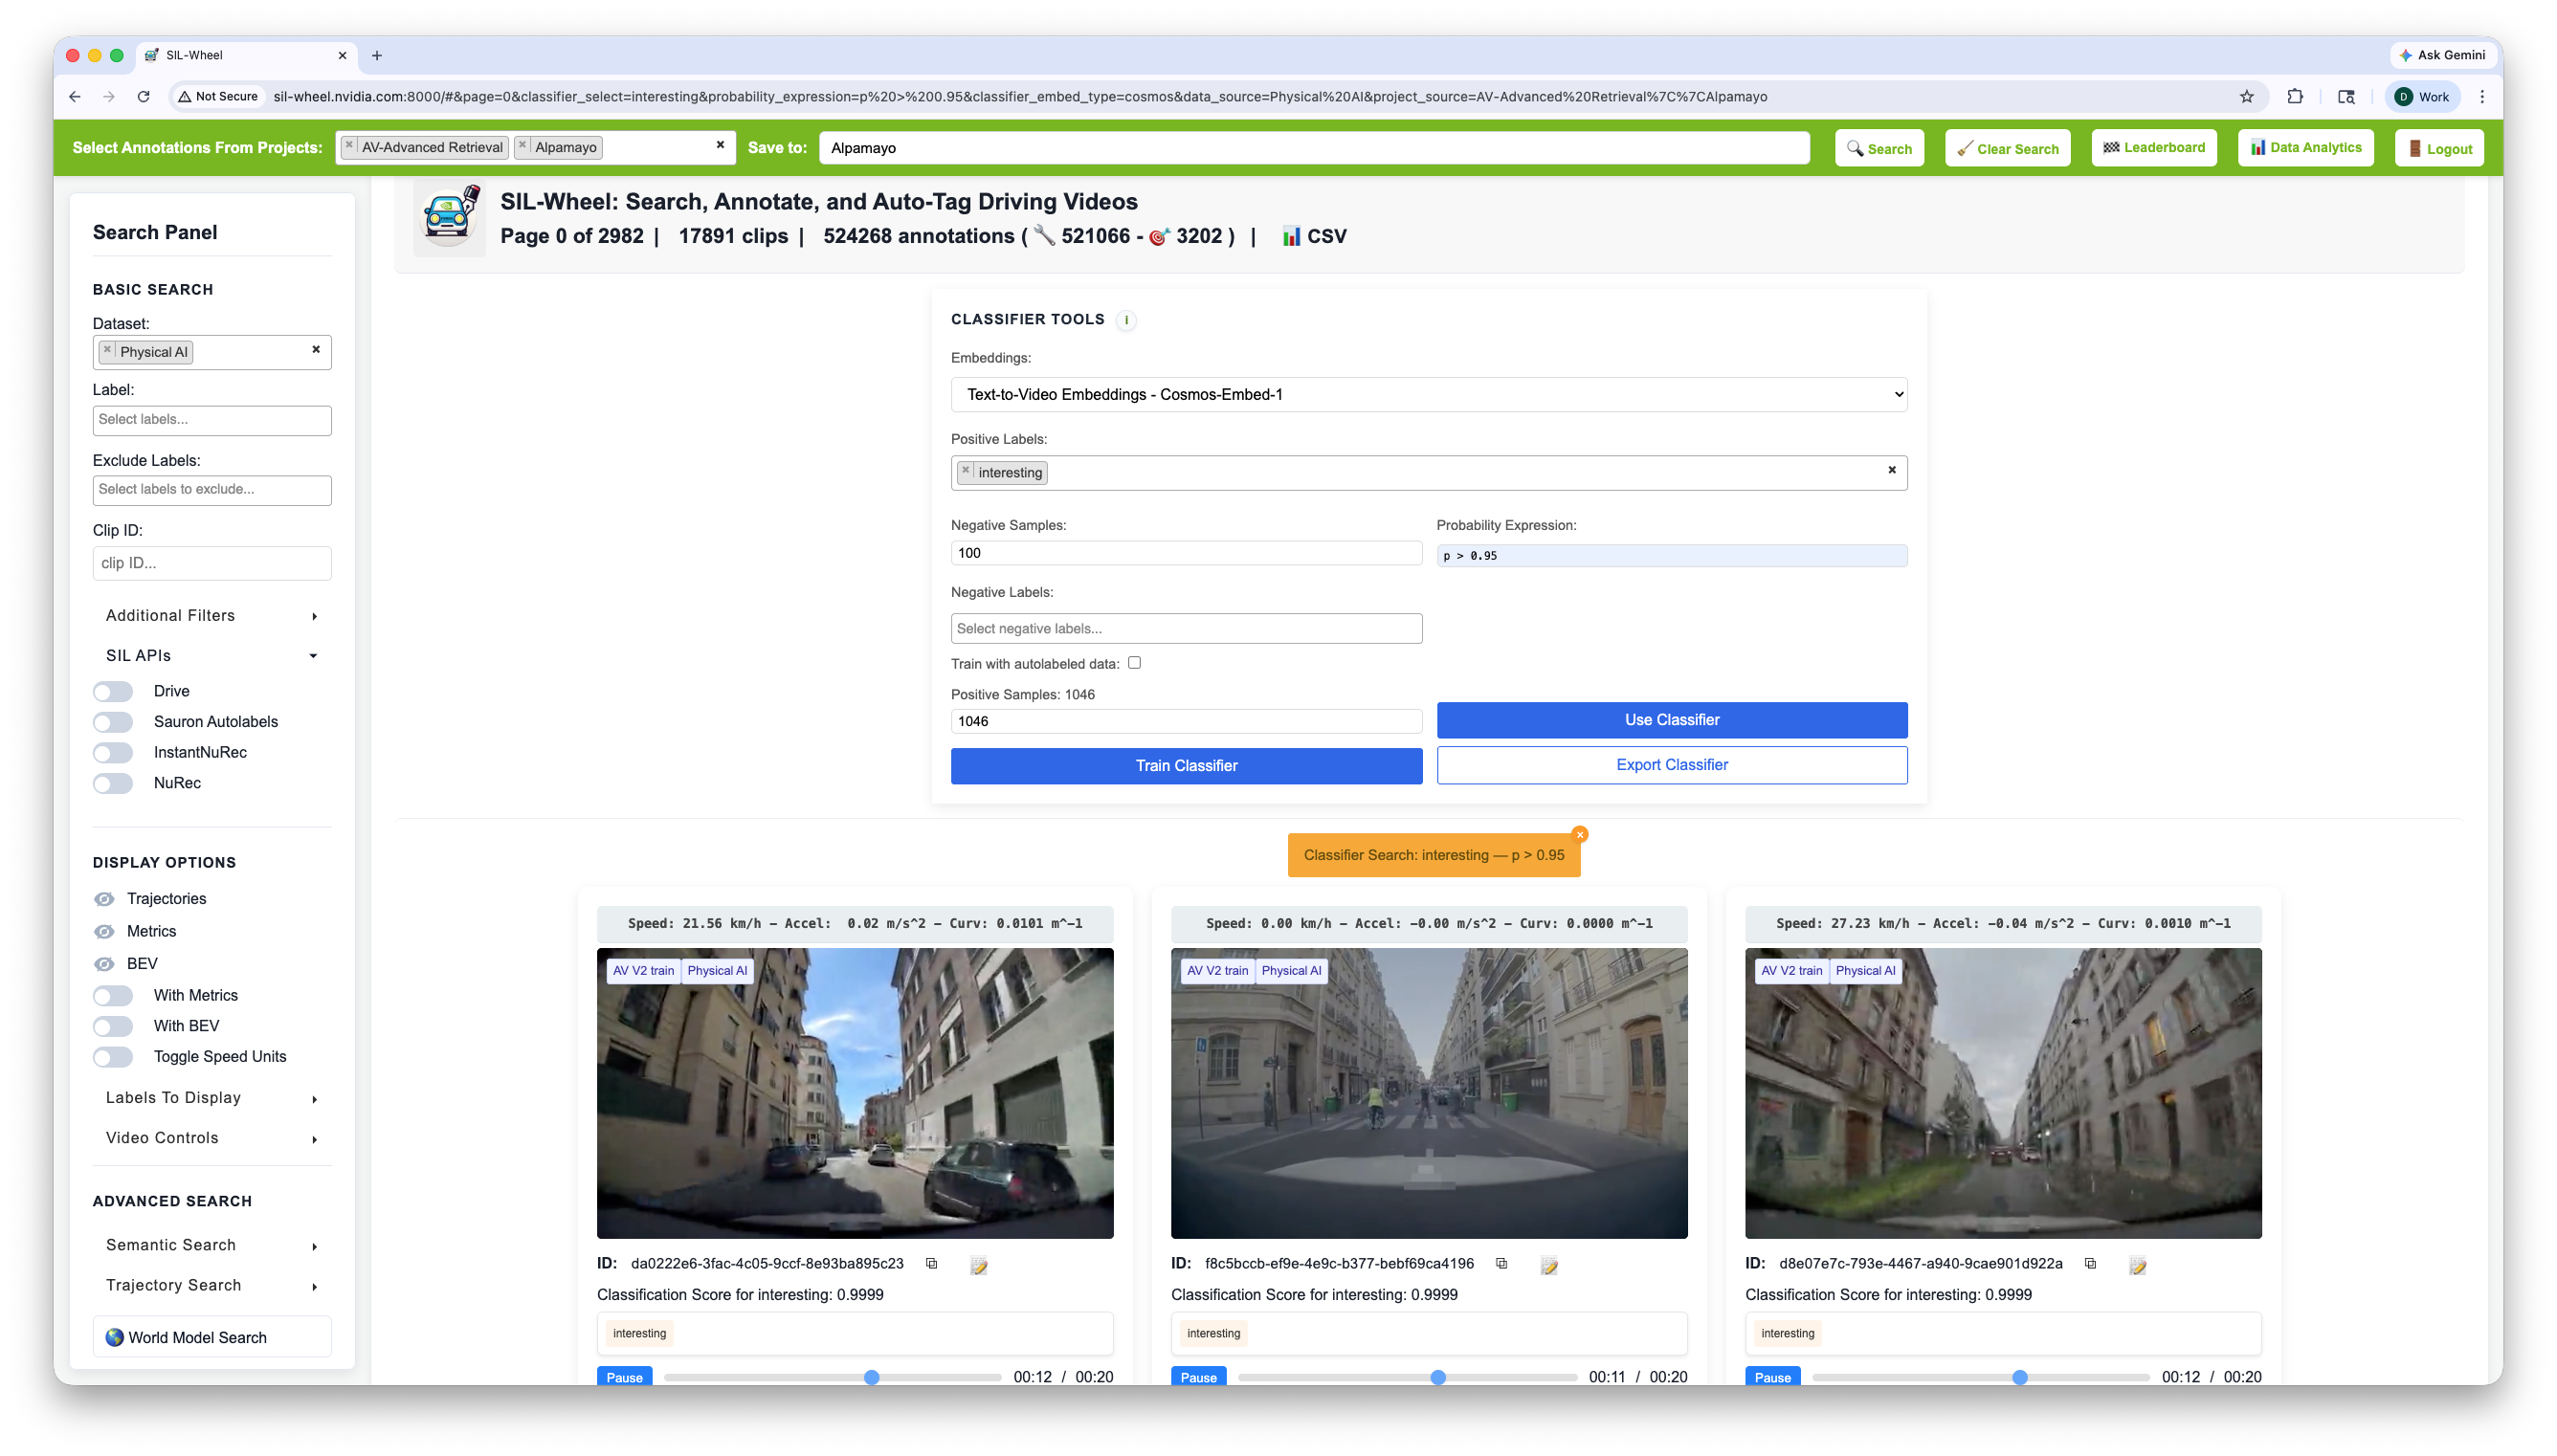Viewport: 2557px width, 1456px height.
Task: Expand Video Controls
Action: point(211,1138)
